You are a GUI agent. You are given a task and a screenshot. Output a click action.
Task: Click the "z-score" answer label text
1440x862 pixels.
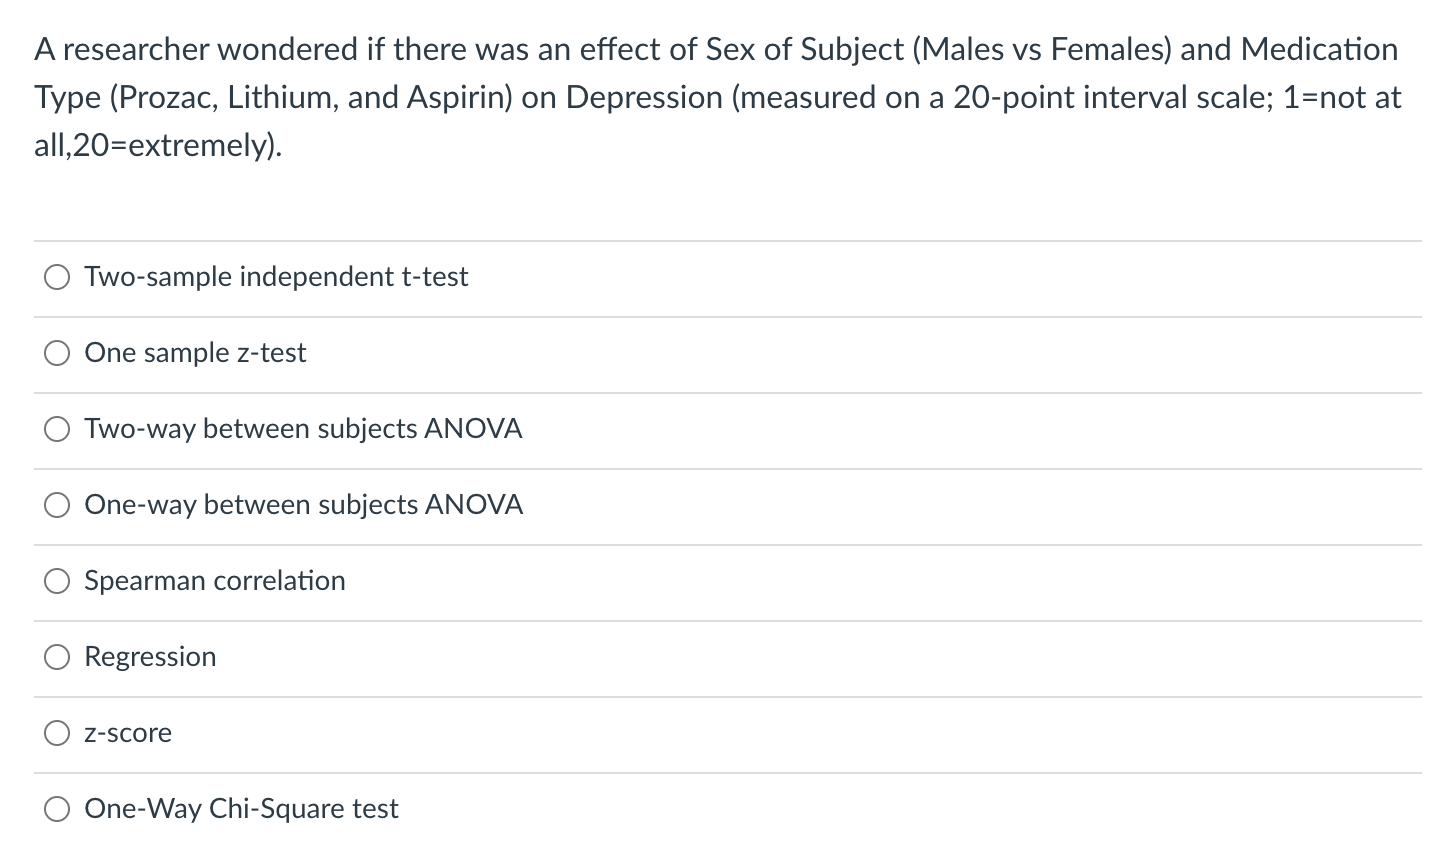(x=128, y=733)
